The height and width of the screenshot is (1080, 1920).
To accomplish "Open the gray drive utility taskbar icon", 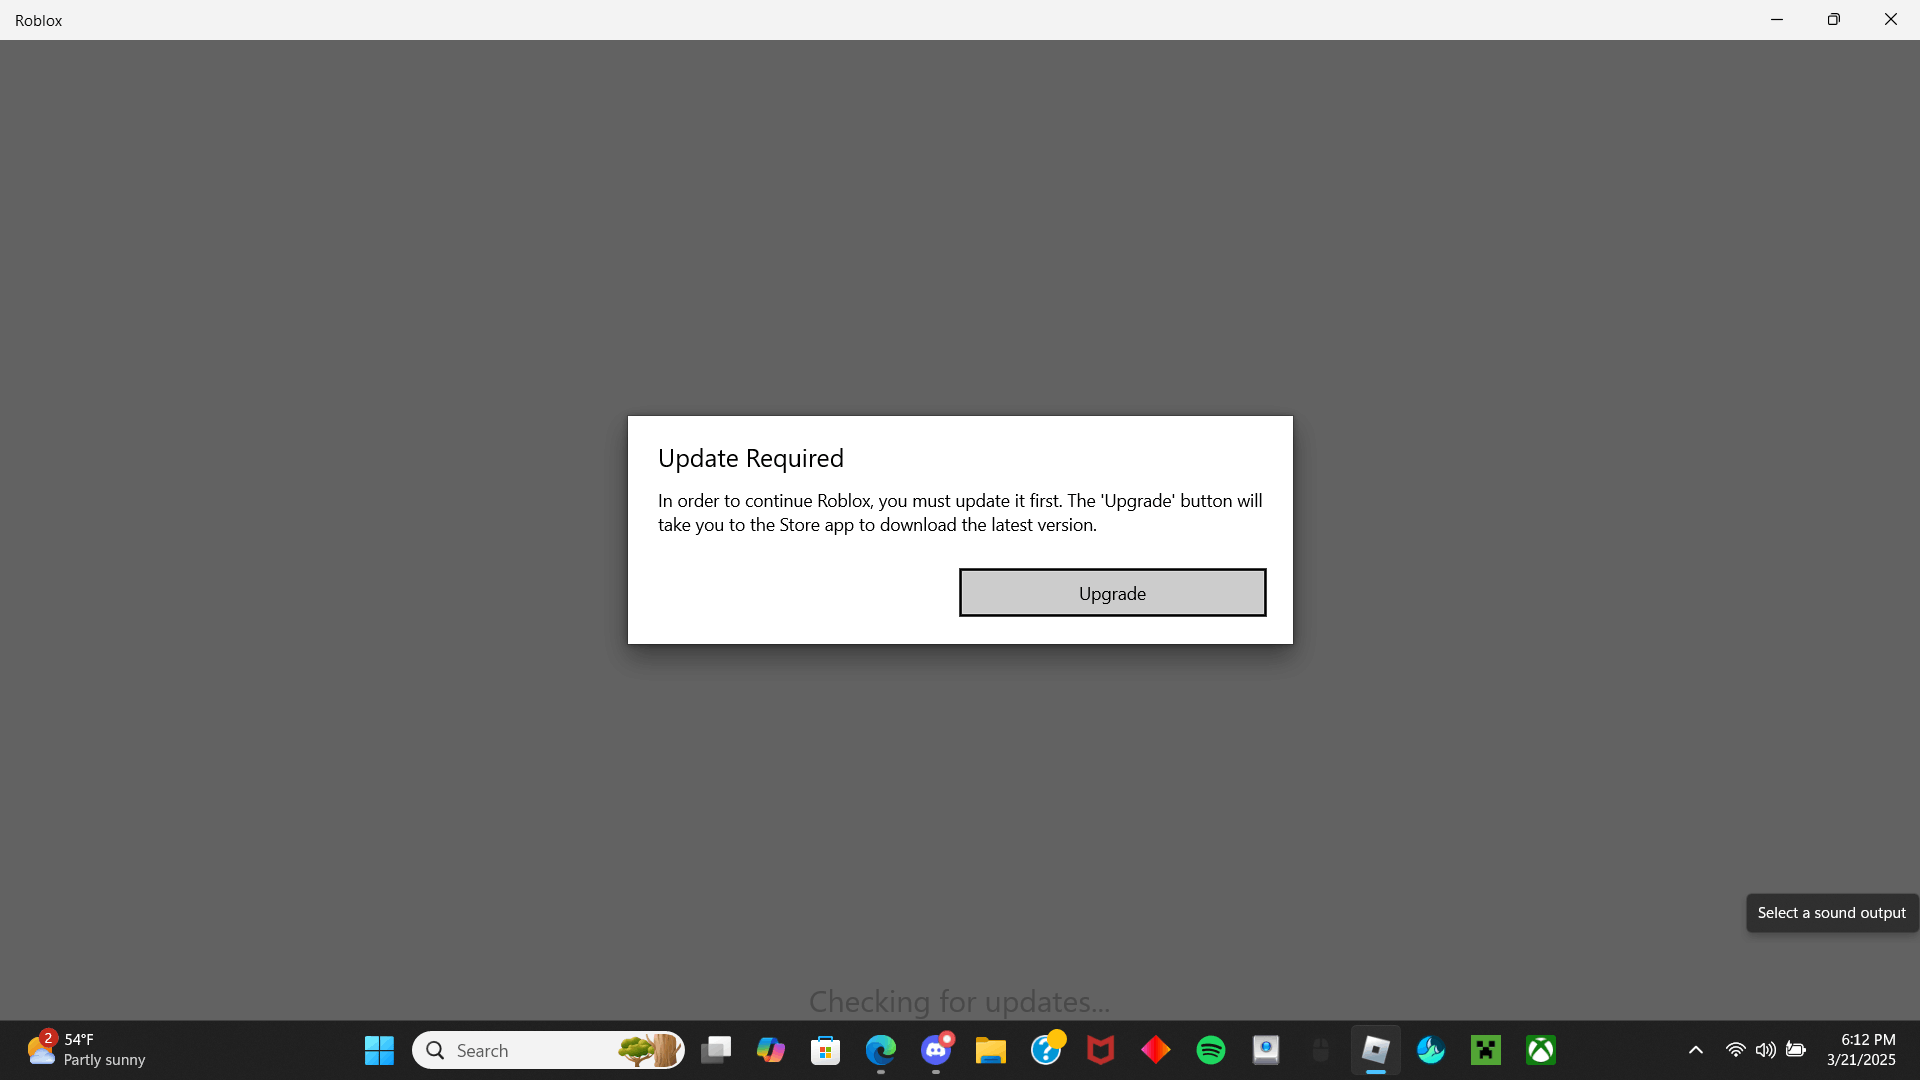I will tap(1266, 1050).
